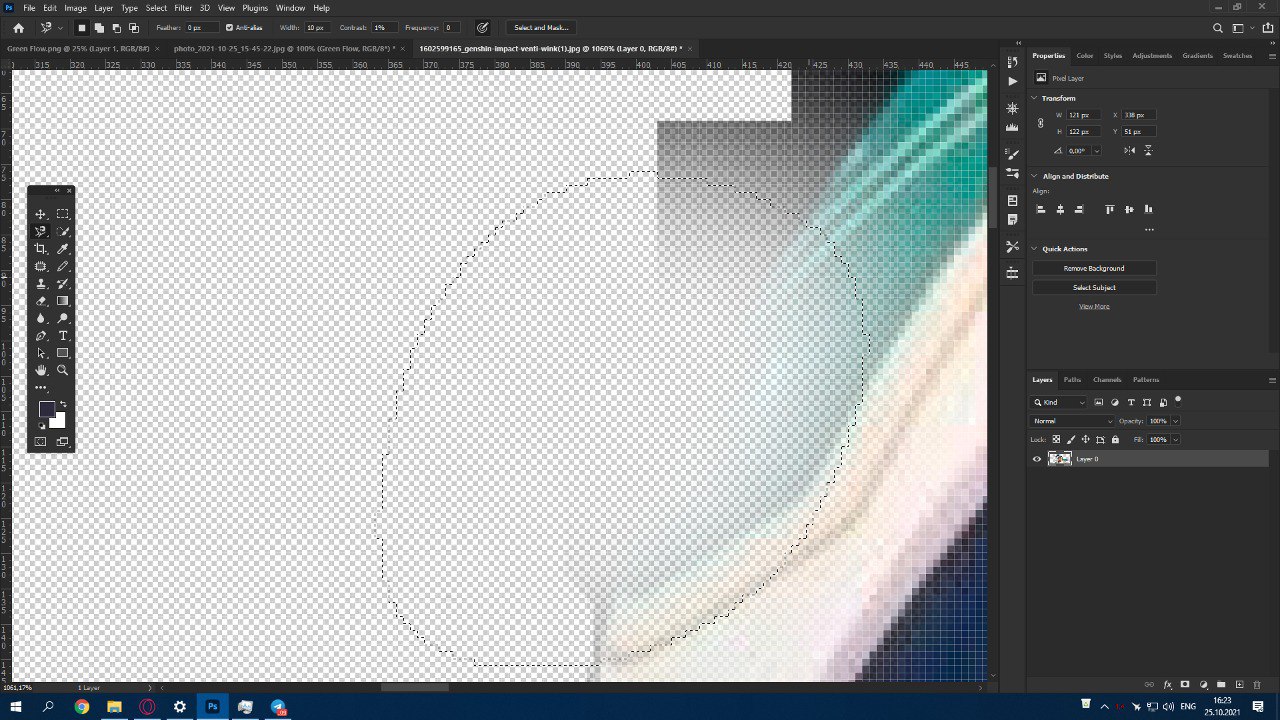
Task: Create a new layer
Action: point(1239,685)
